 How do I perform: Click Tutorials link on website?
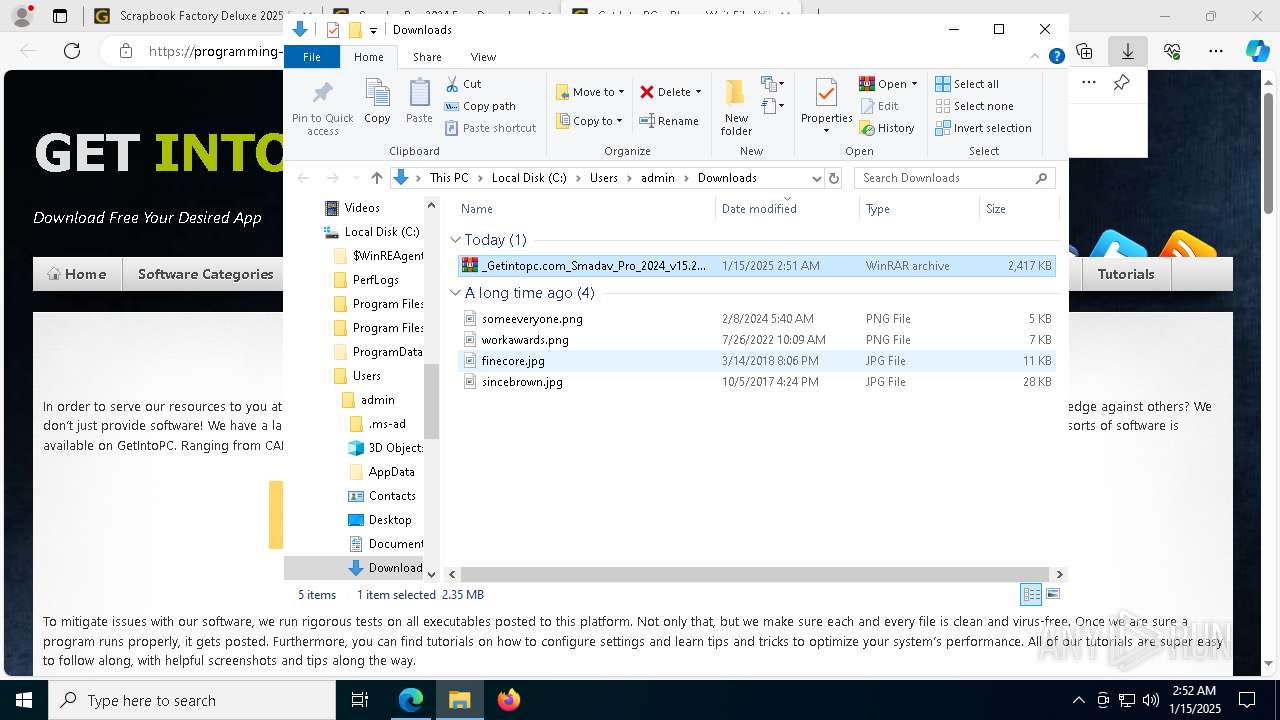pyautogui.click(x=1125, y=274)
